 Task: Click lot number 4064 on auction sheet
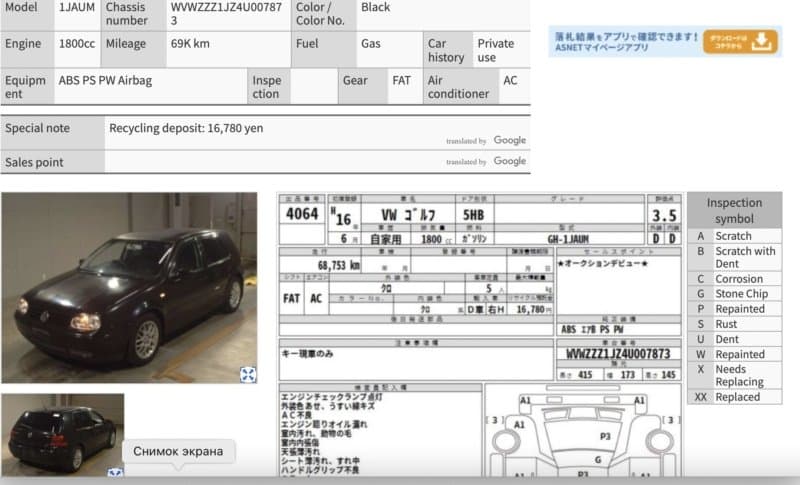302,214
